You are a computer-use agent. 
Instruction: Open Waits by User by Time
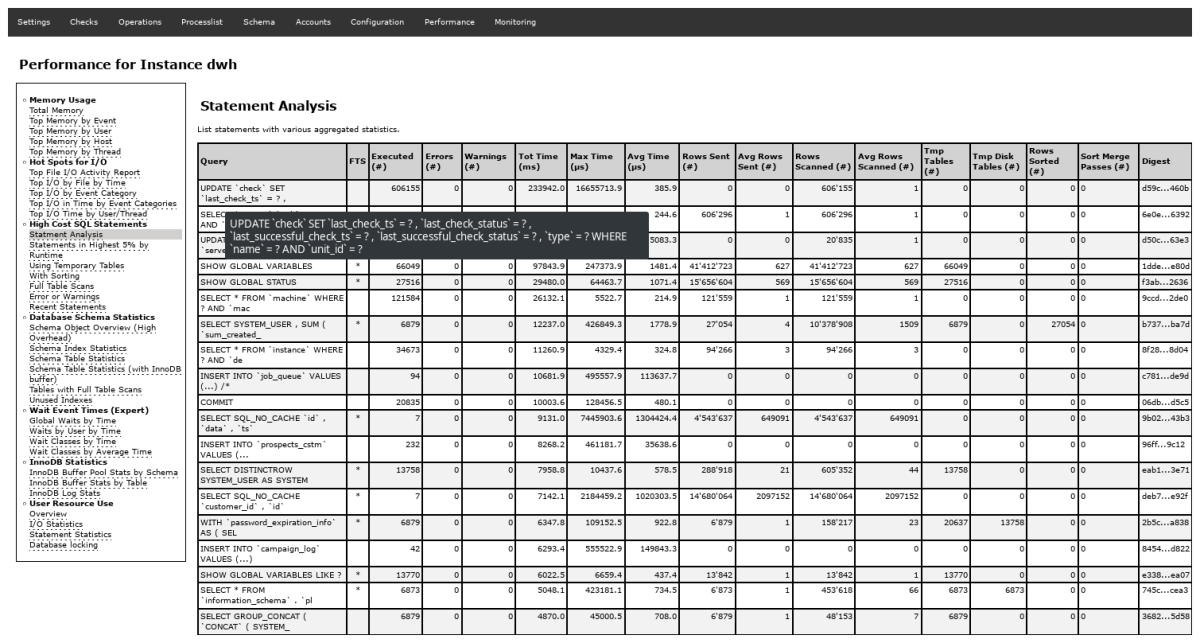click(77, 430)
